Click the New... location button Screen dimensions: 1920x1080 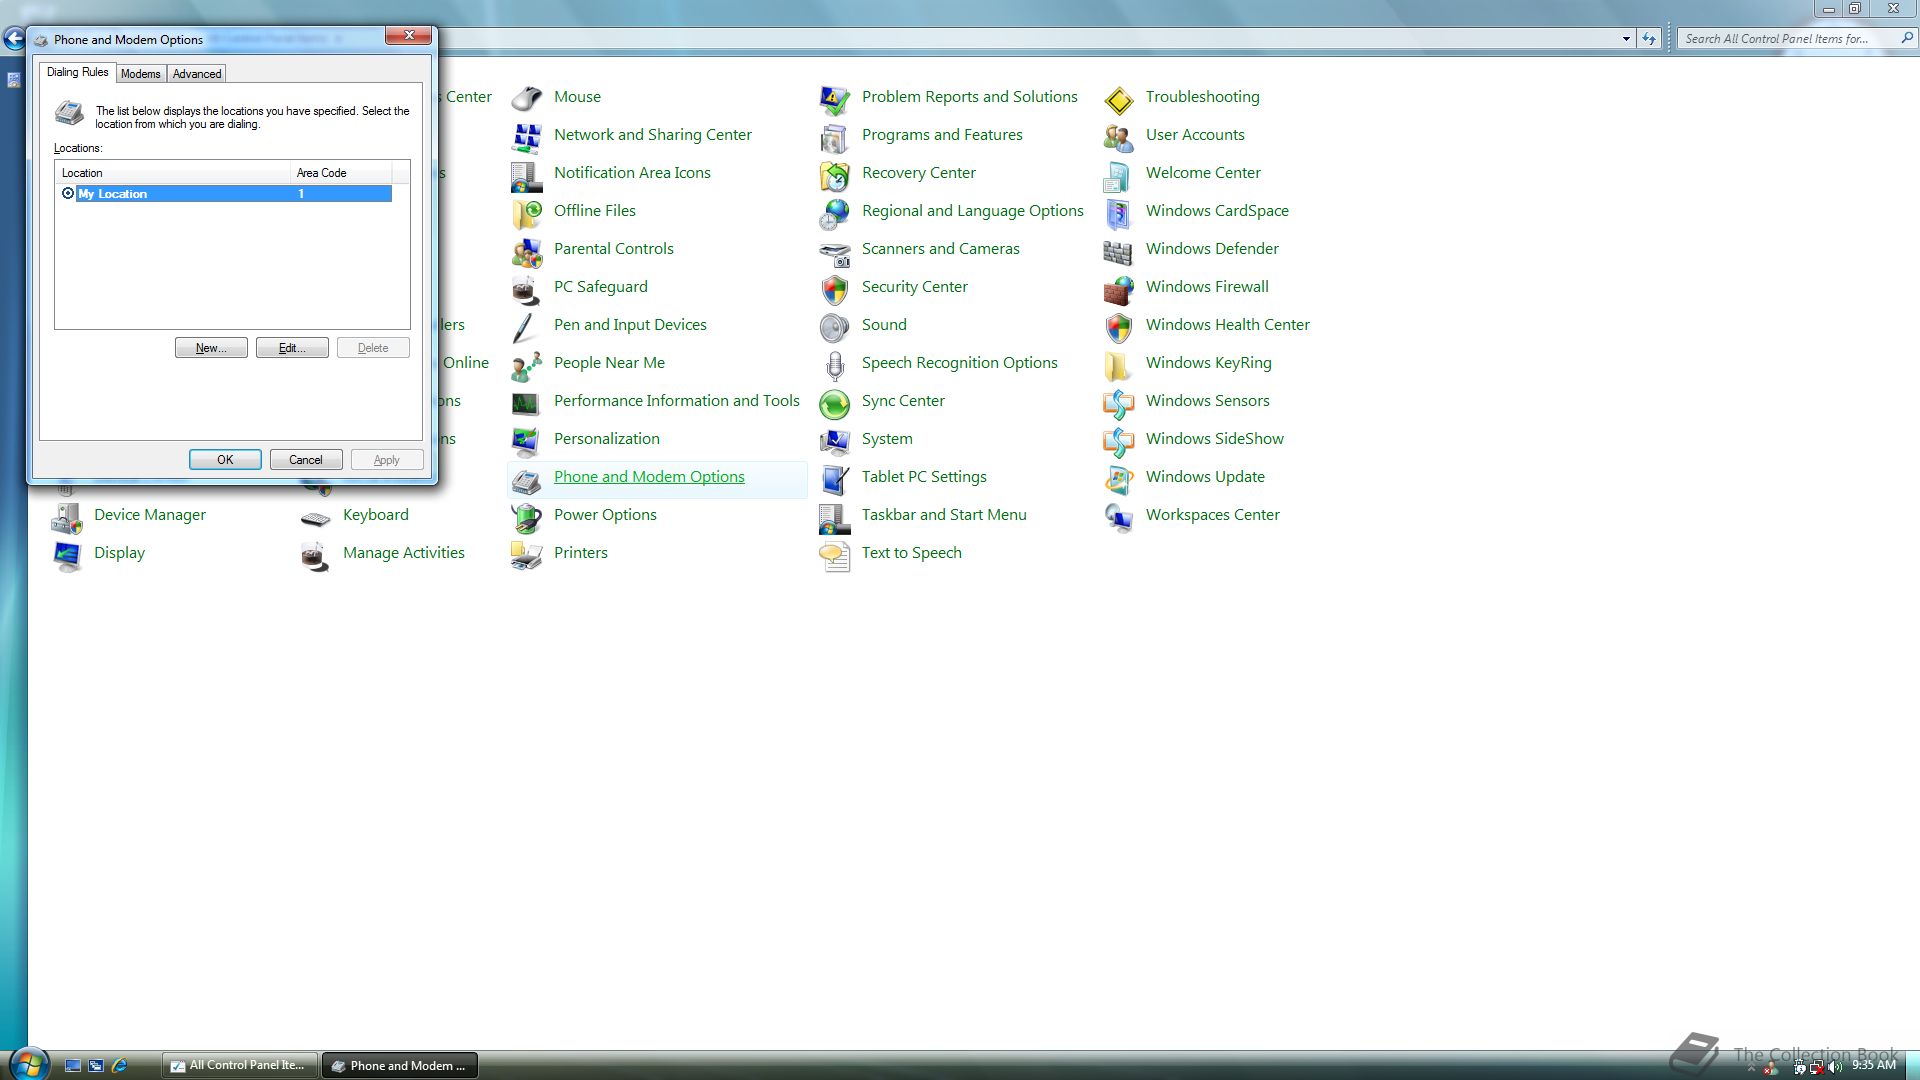coord(211,348)
